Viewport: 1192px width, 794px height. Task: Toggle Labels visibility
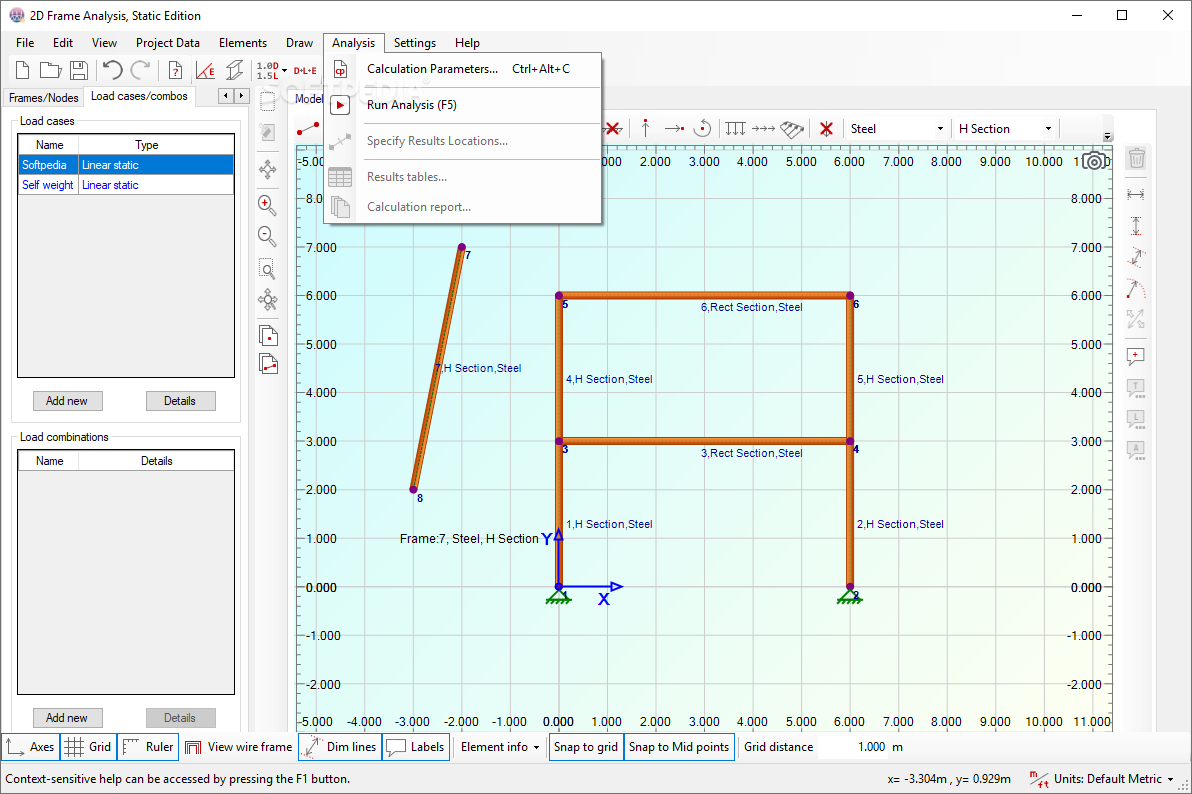tap(415, 747)
